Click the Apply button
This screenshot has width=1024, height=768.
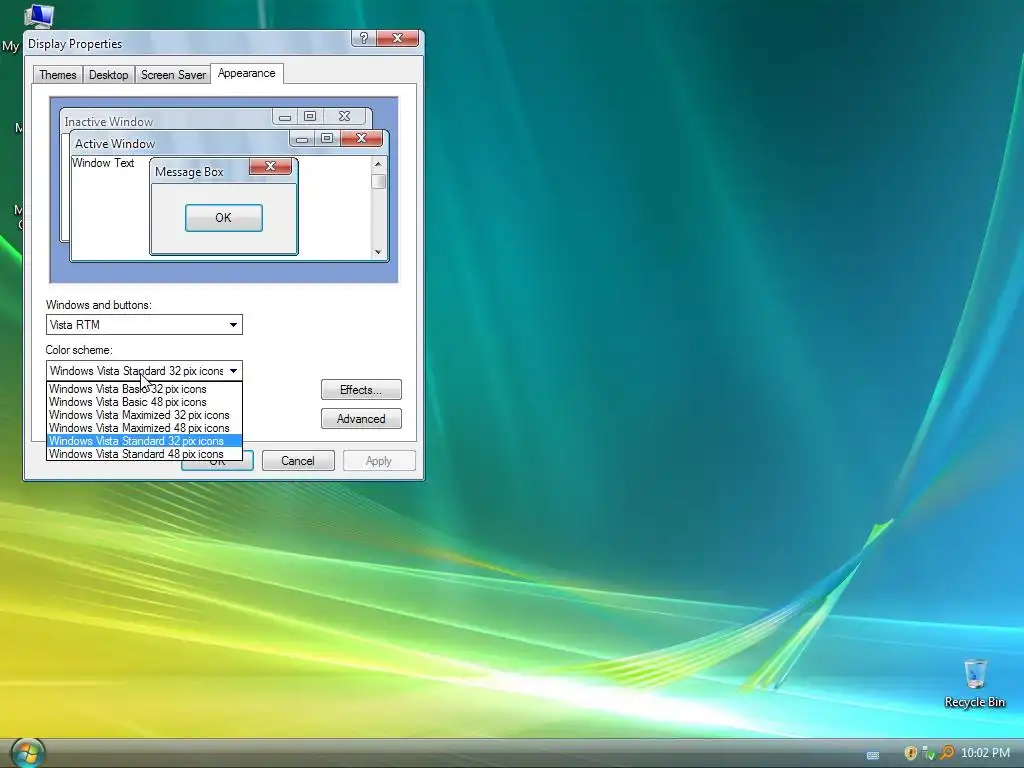coord(379,460)
